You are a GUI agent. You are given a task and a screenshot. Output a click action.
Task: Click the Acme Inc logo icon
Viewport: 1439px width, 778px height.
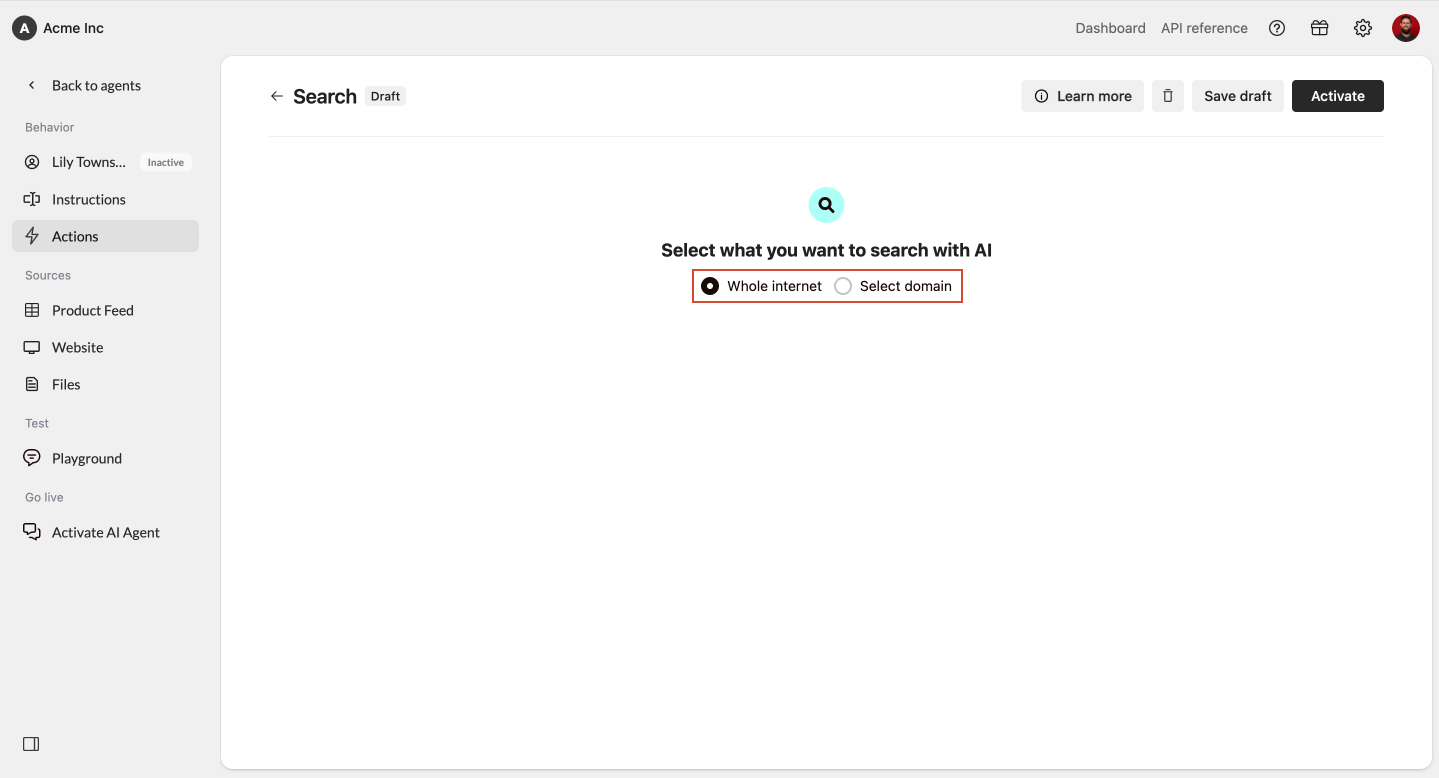pos(24,28)
